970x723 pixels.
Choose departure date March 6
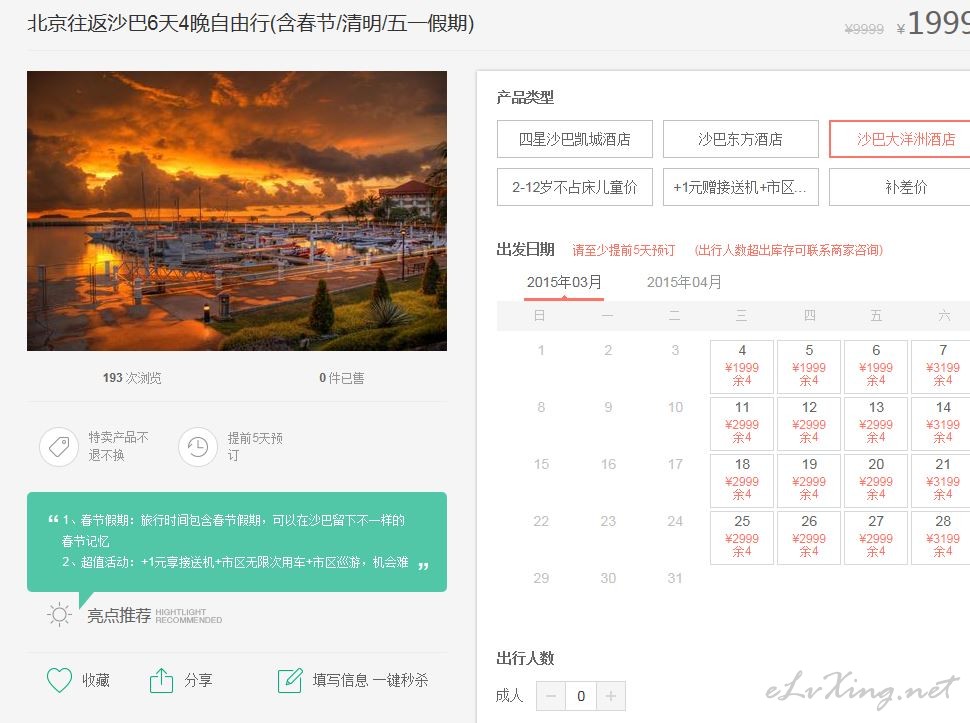pos(875,367)
